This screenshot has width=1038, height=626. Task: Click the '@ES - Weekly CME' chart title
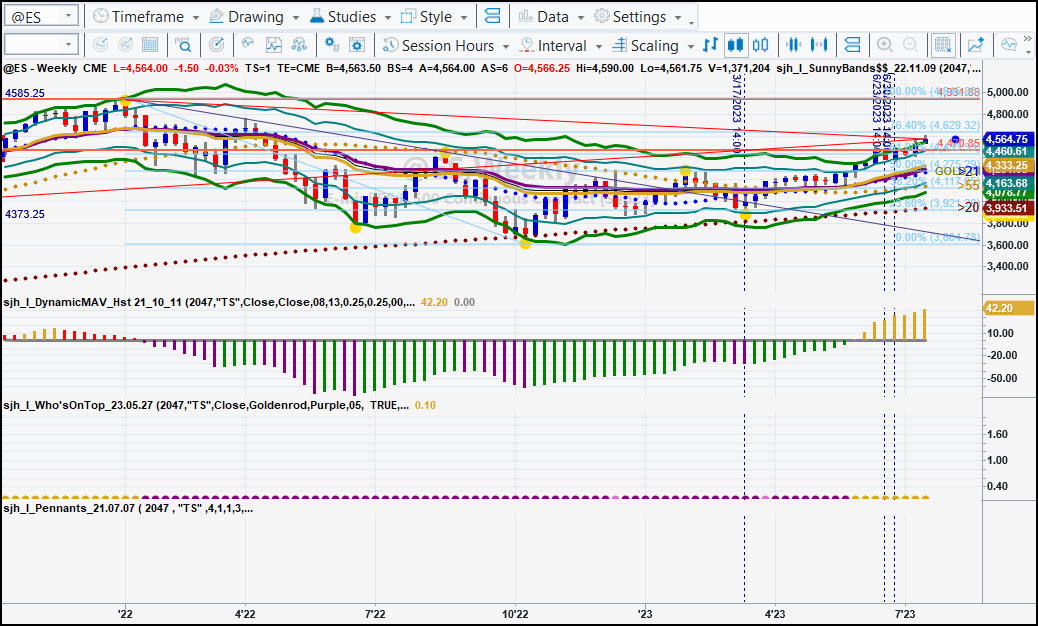click(x=54, y=68)
